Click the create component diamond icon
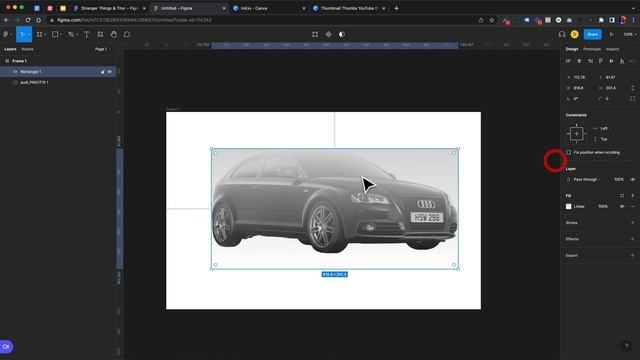 (x=329, y=35)
